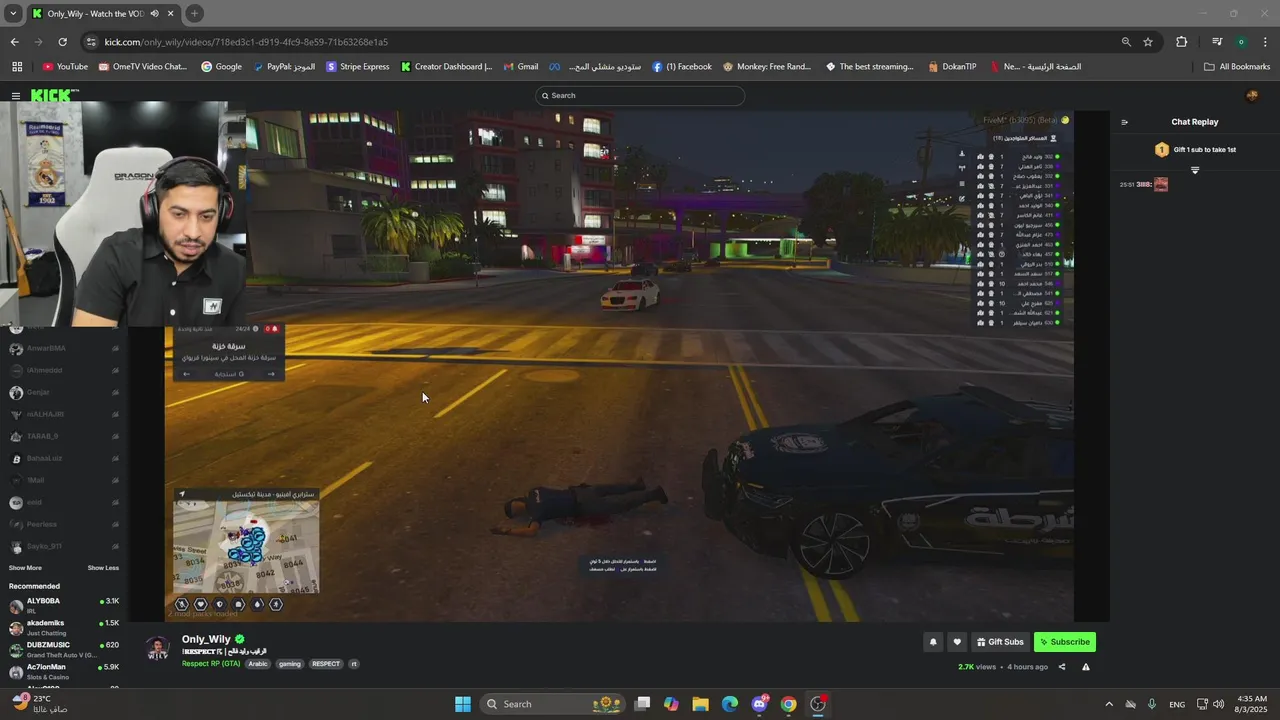Go back in Chrome
Viewport: 1280px width, 720px height.
pyautogui.click(x=15, y=42)
